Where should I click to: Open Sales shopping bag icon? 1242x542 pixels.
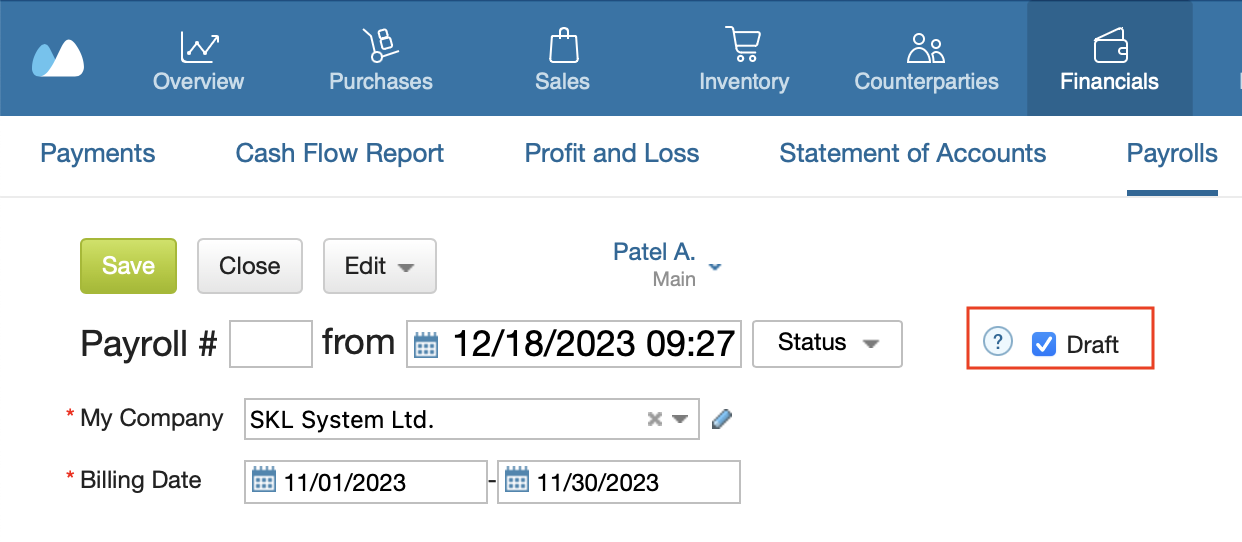click(563, 46)
